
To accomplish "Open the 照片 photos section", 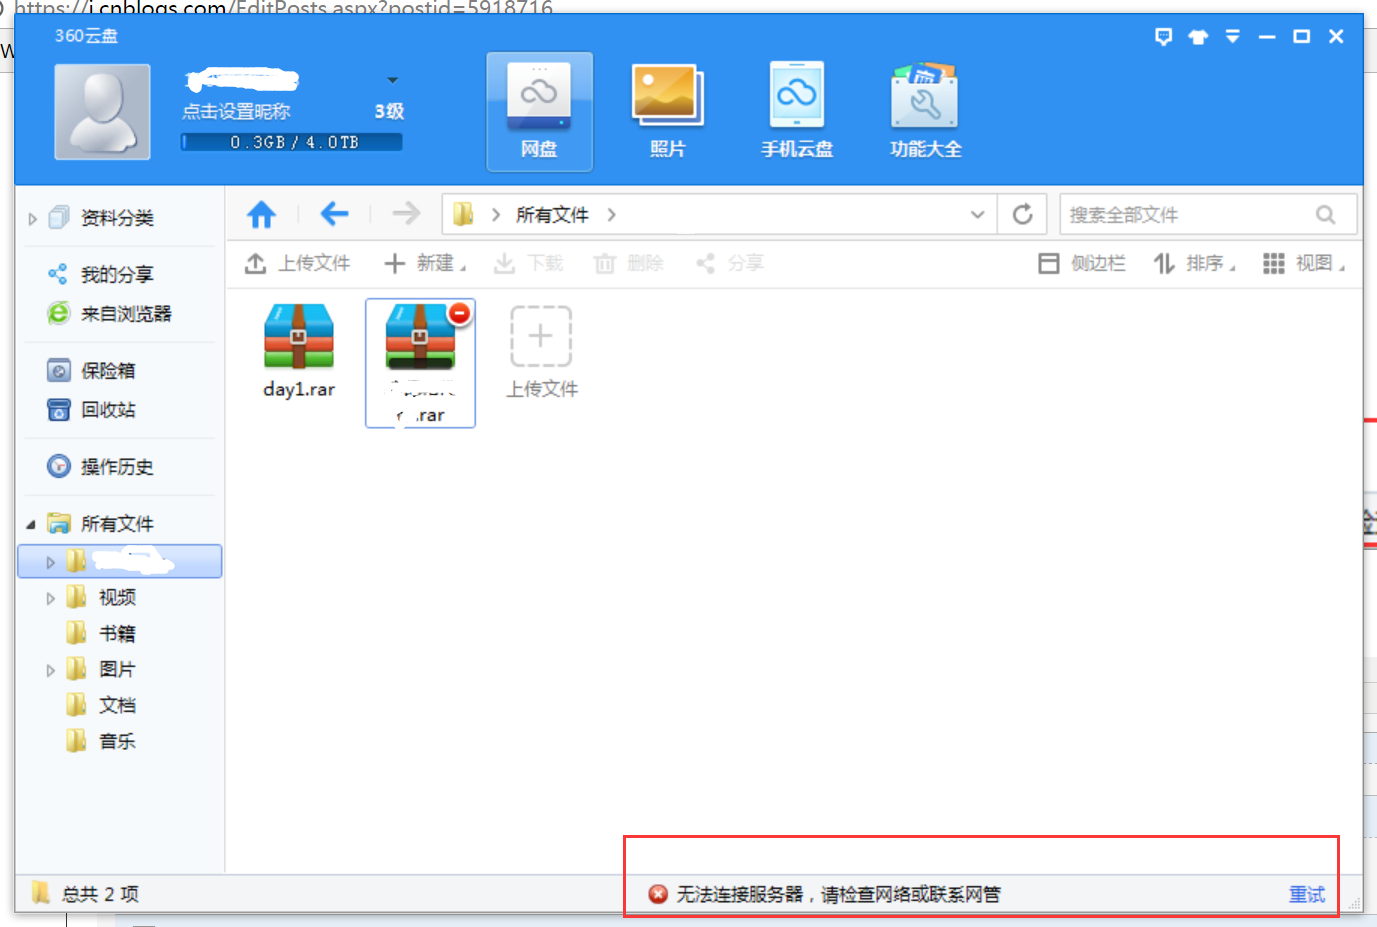I will (x=667, y=110).
